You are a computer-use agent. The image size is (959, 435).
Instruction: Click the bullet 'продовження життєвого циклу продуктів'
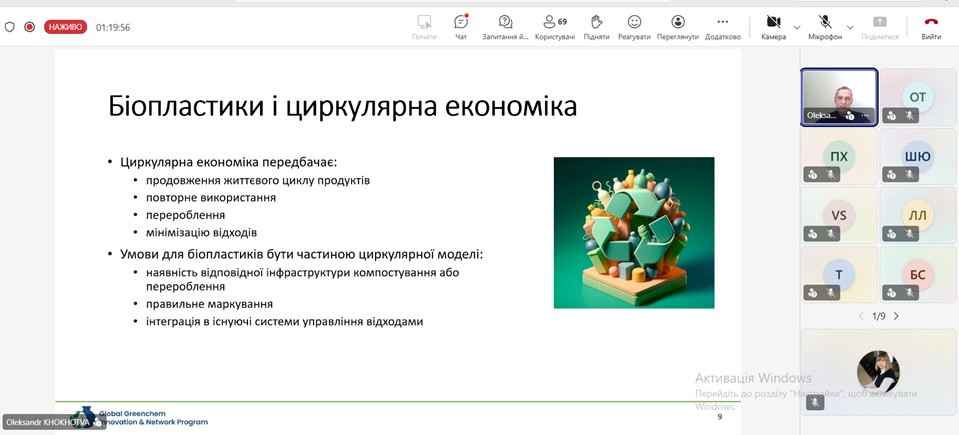click(x=258, y=180)
